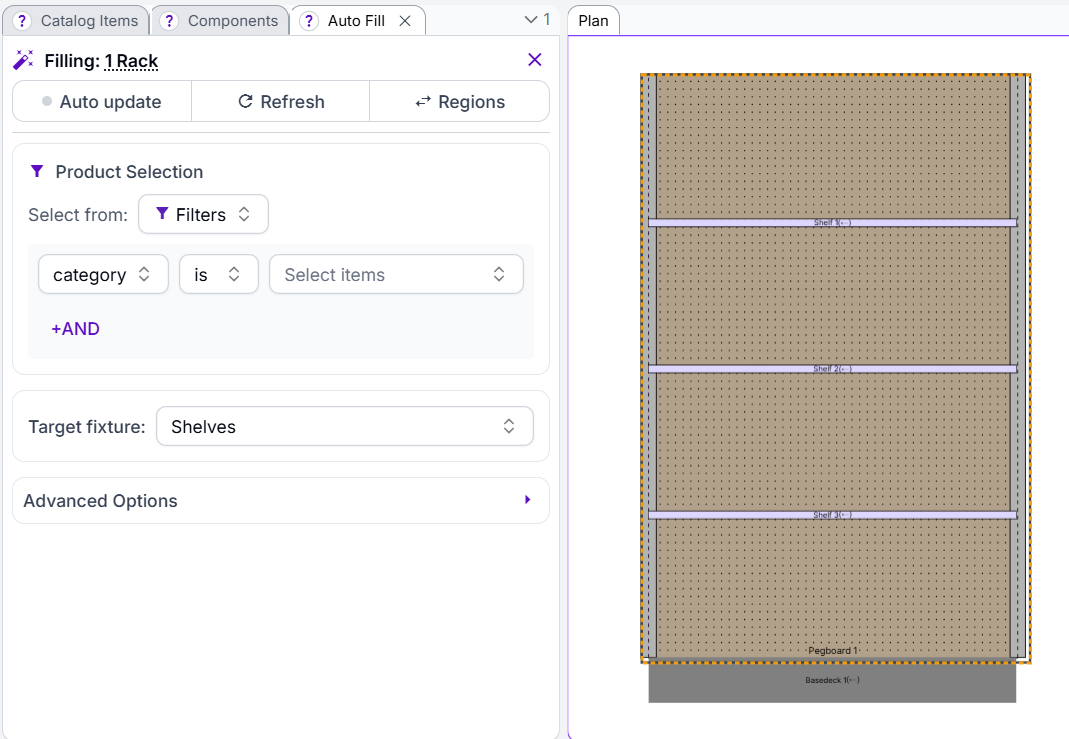Open the Select items dropdown
Screen dimensions: 1069x739
point(396,275)
